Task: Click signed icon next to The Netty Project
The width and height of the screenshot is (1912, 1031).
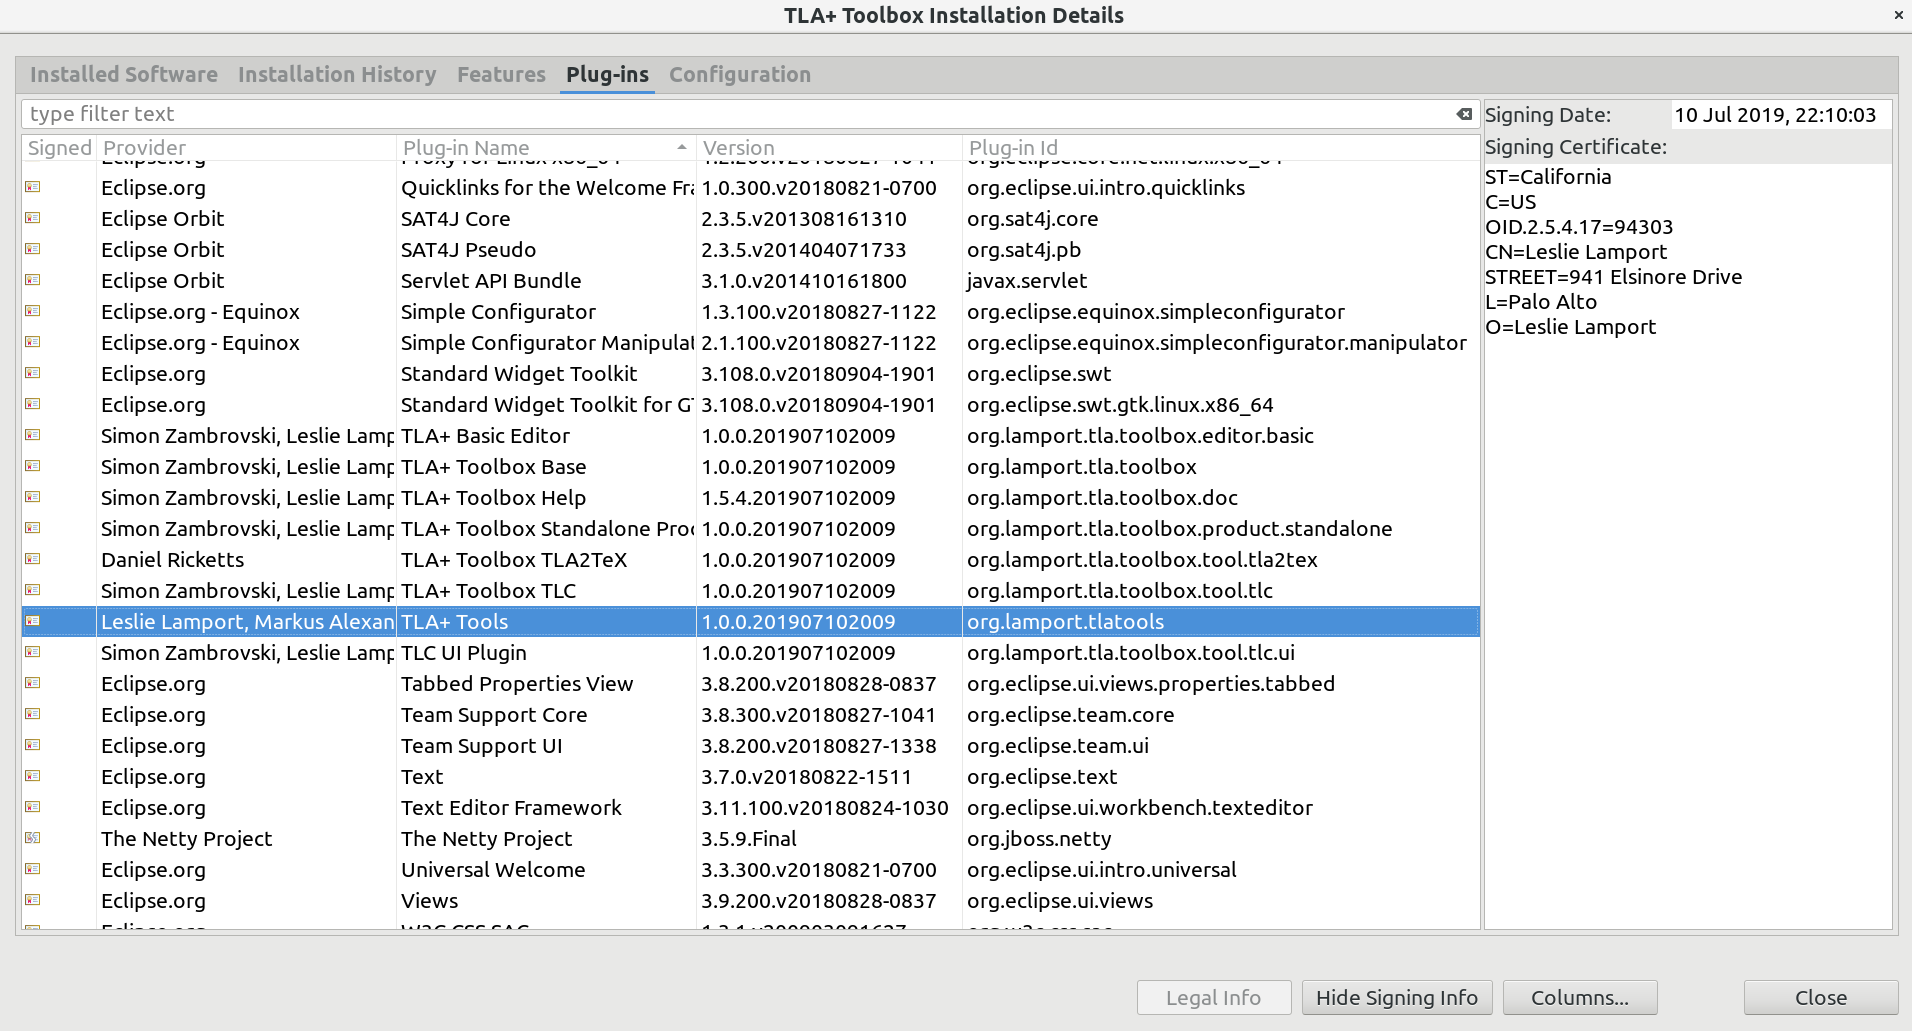Action: pyautogui.click(x=33, y=838)
